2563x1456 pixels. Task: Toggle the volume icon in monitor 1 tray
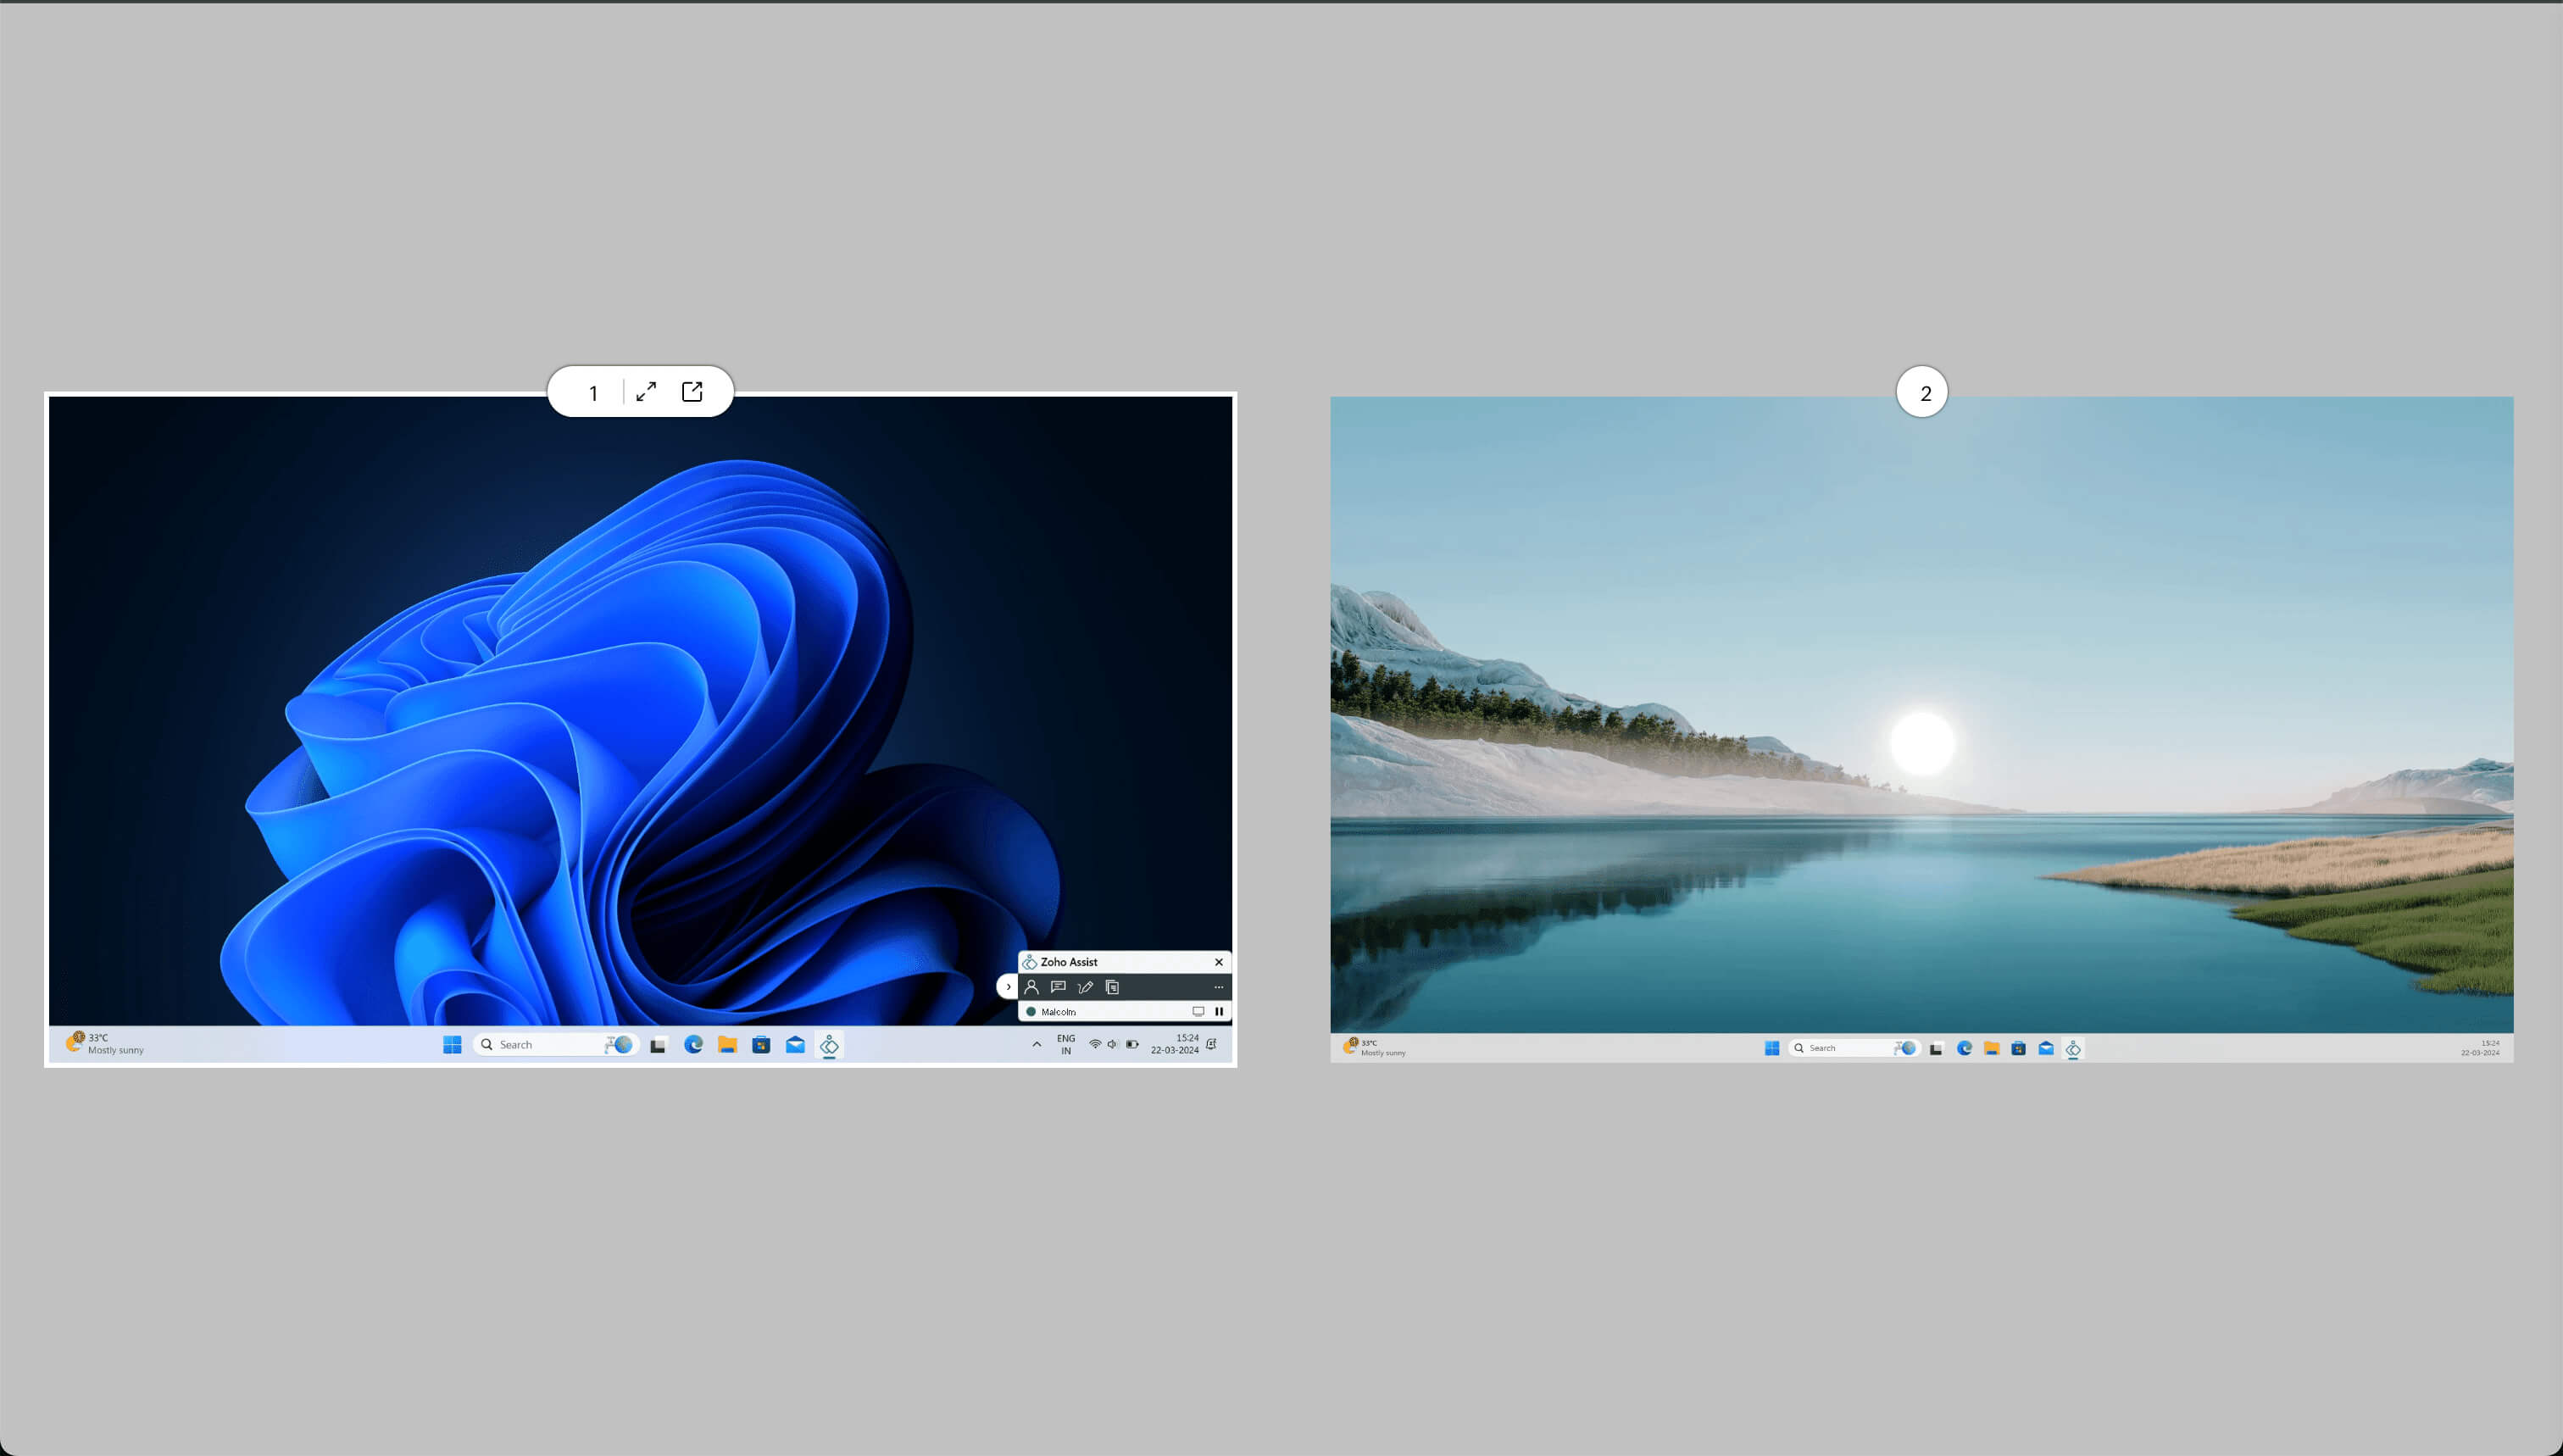(x=1112, y=1045)
